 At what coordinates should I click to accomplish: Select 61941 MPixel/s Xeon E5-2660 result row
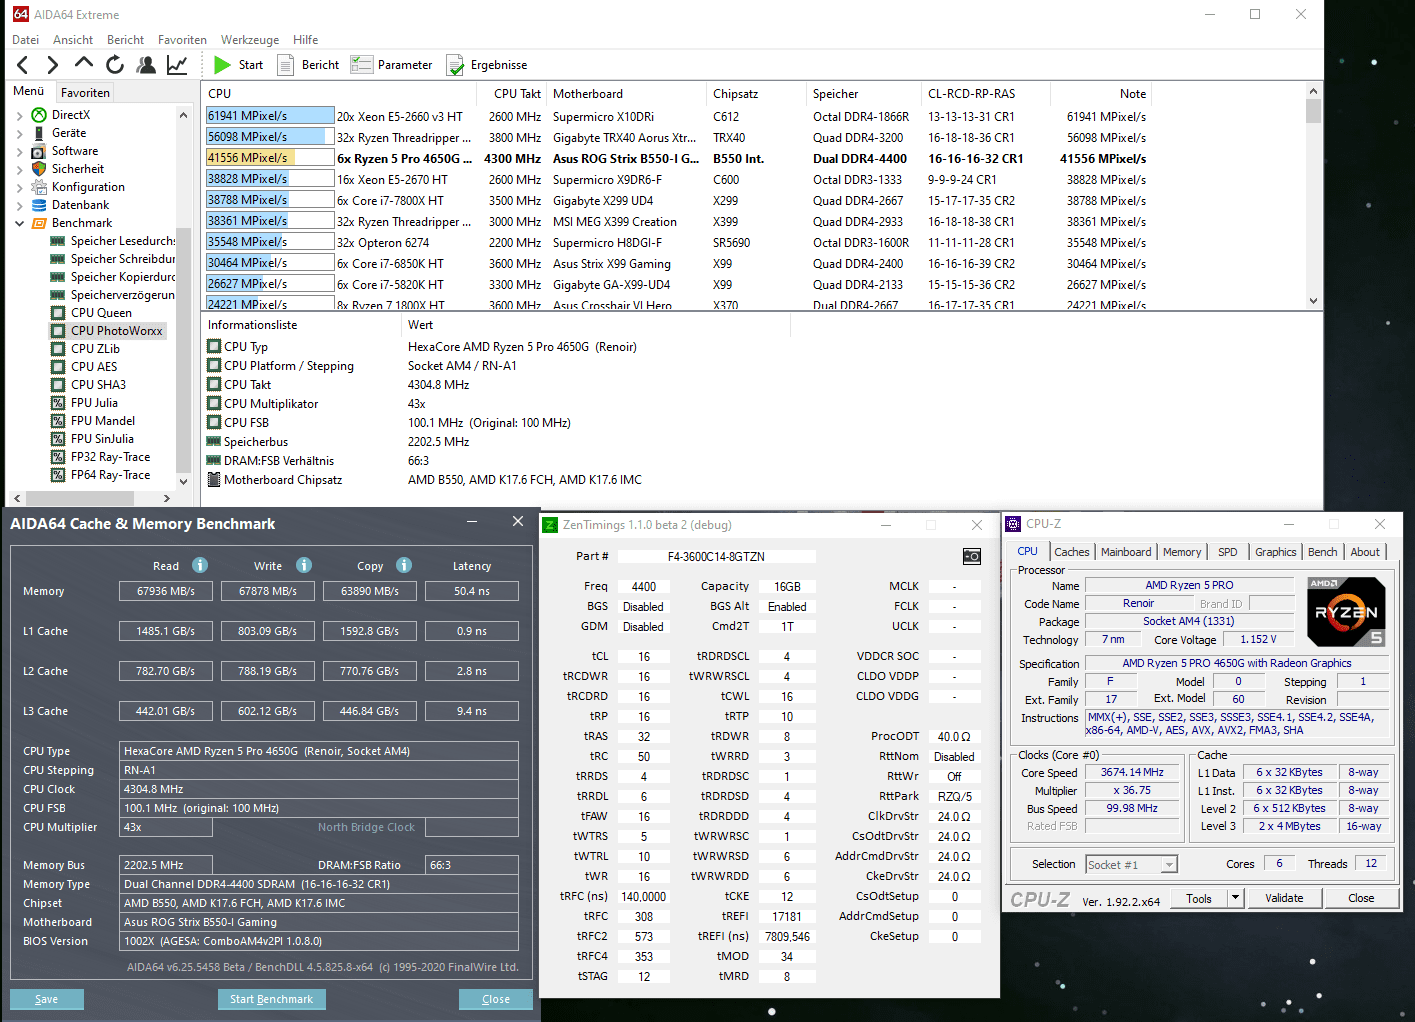coord(679,116)
